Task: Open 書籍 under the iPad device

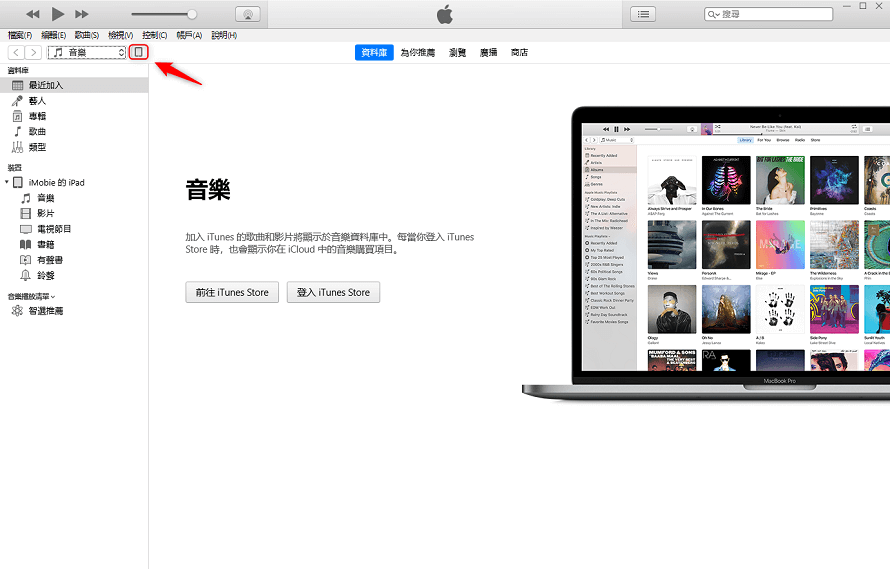Action: [74, 244]
